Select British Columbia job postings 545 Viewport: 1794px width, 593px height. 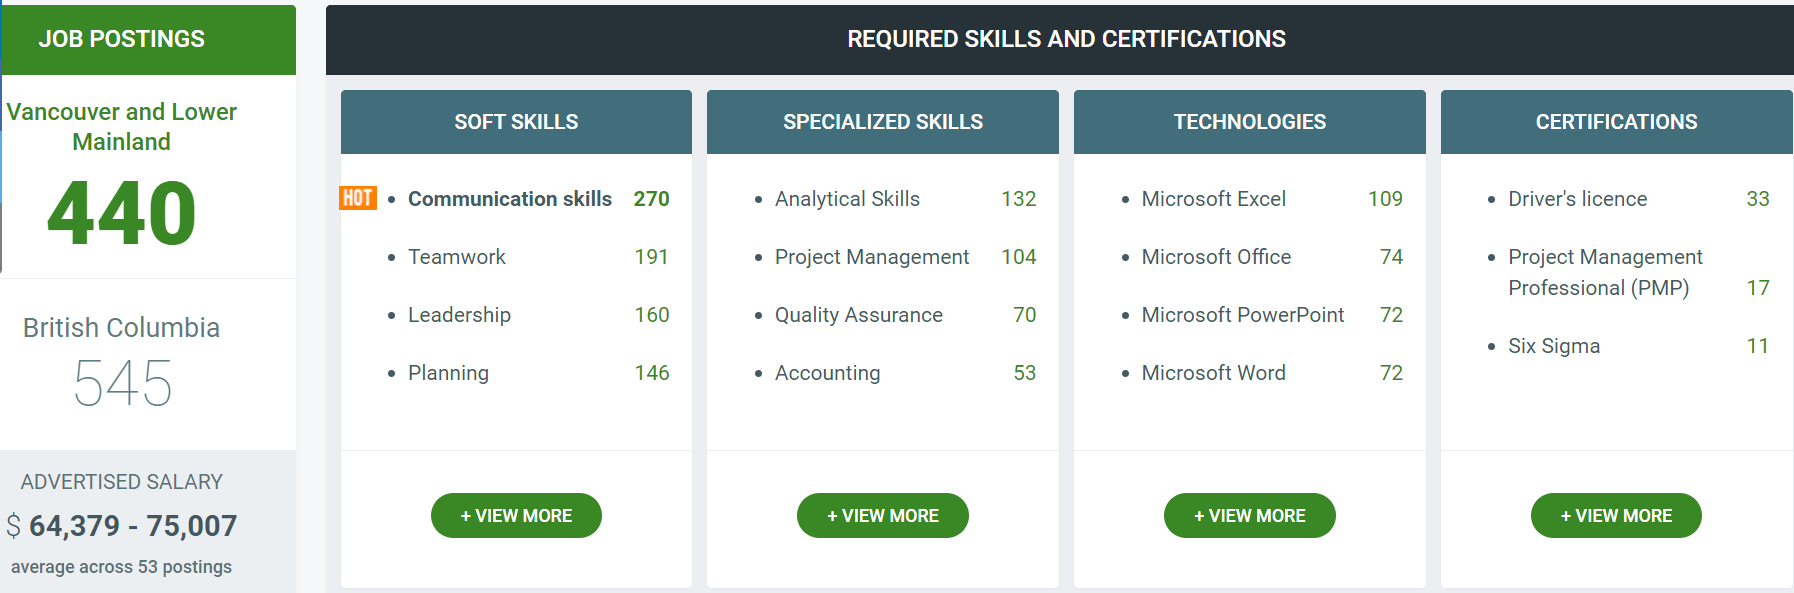tap(122, 383)
